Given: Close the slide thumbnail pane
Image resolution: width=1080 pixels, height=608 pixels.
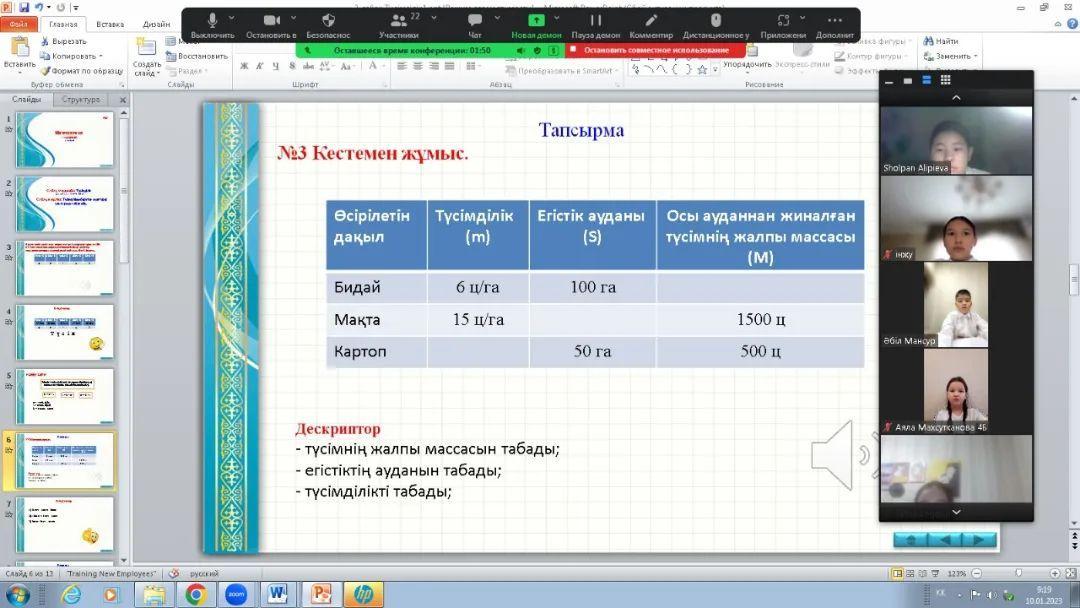Looking at the screenshot, I should click(123, 100).
